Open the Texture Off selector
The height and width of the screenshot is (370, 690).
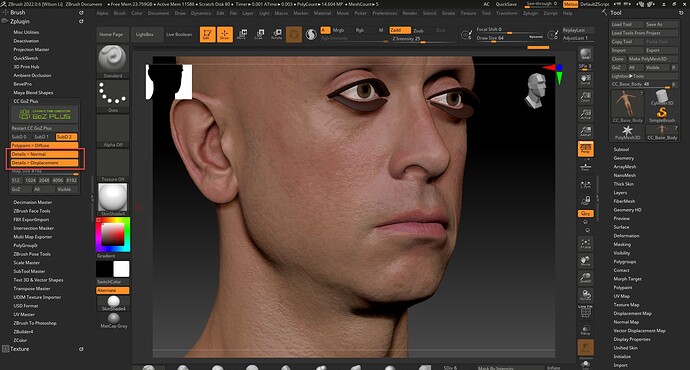[x=113, y=165]
